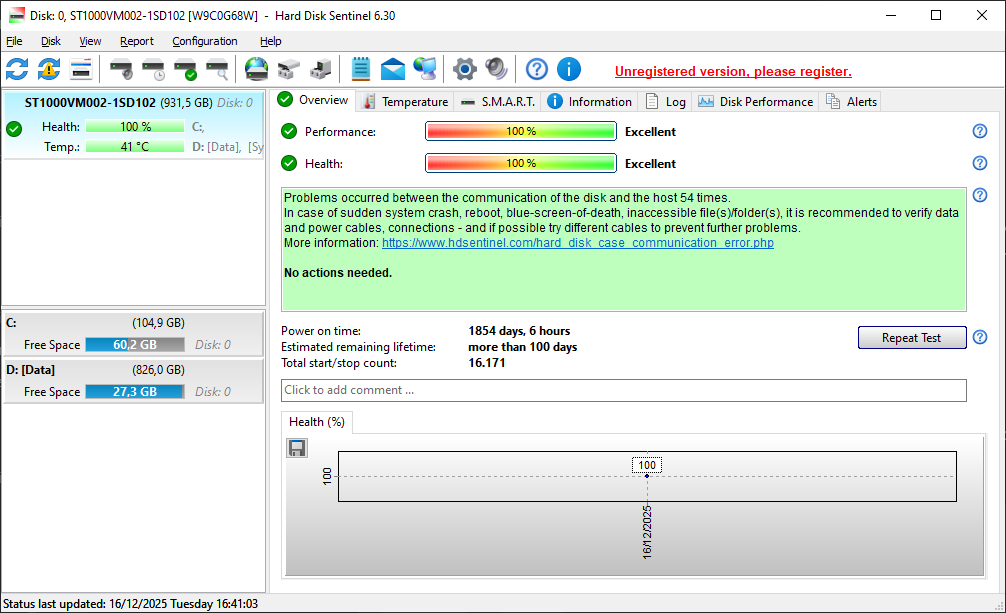Click the disk with globe icon

(256, 69)
